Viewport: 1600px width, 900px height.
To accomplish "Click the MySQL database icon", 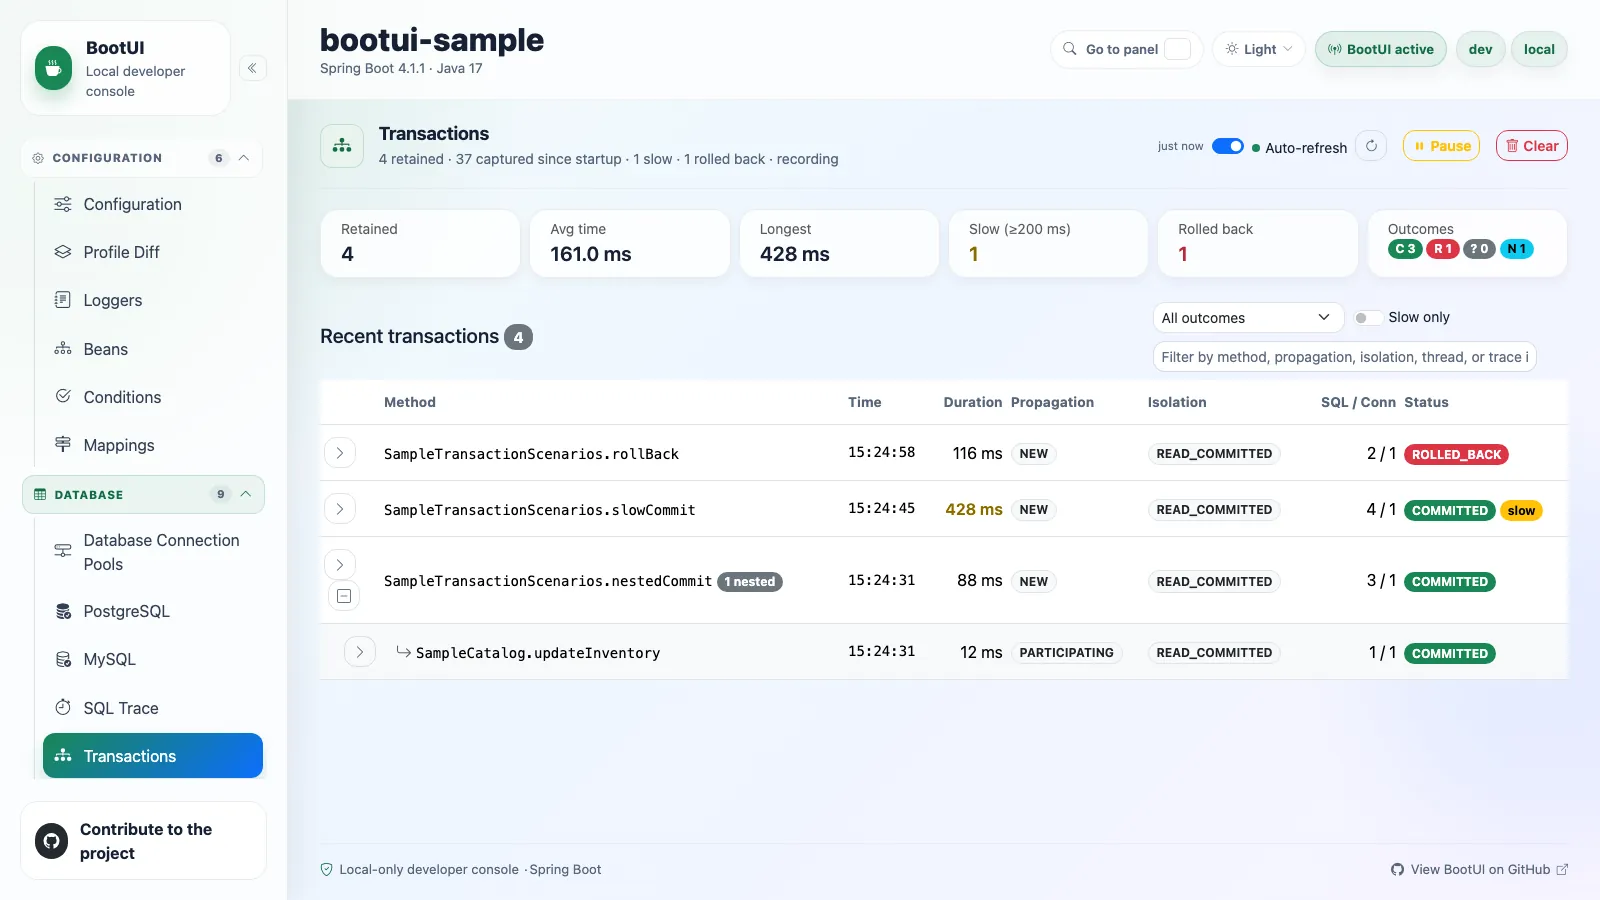I will 63,659.
